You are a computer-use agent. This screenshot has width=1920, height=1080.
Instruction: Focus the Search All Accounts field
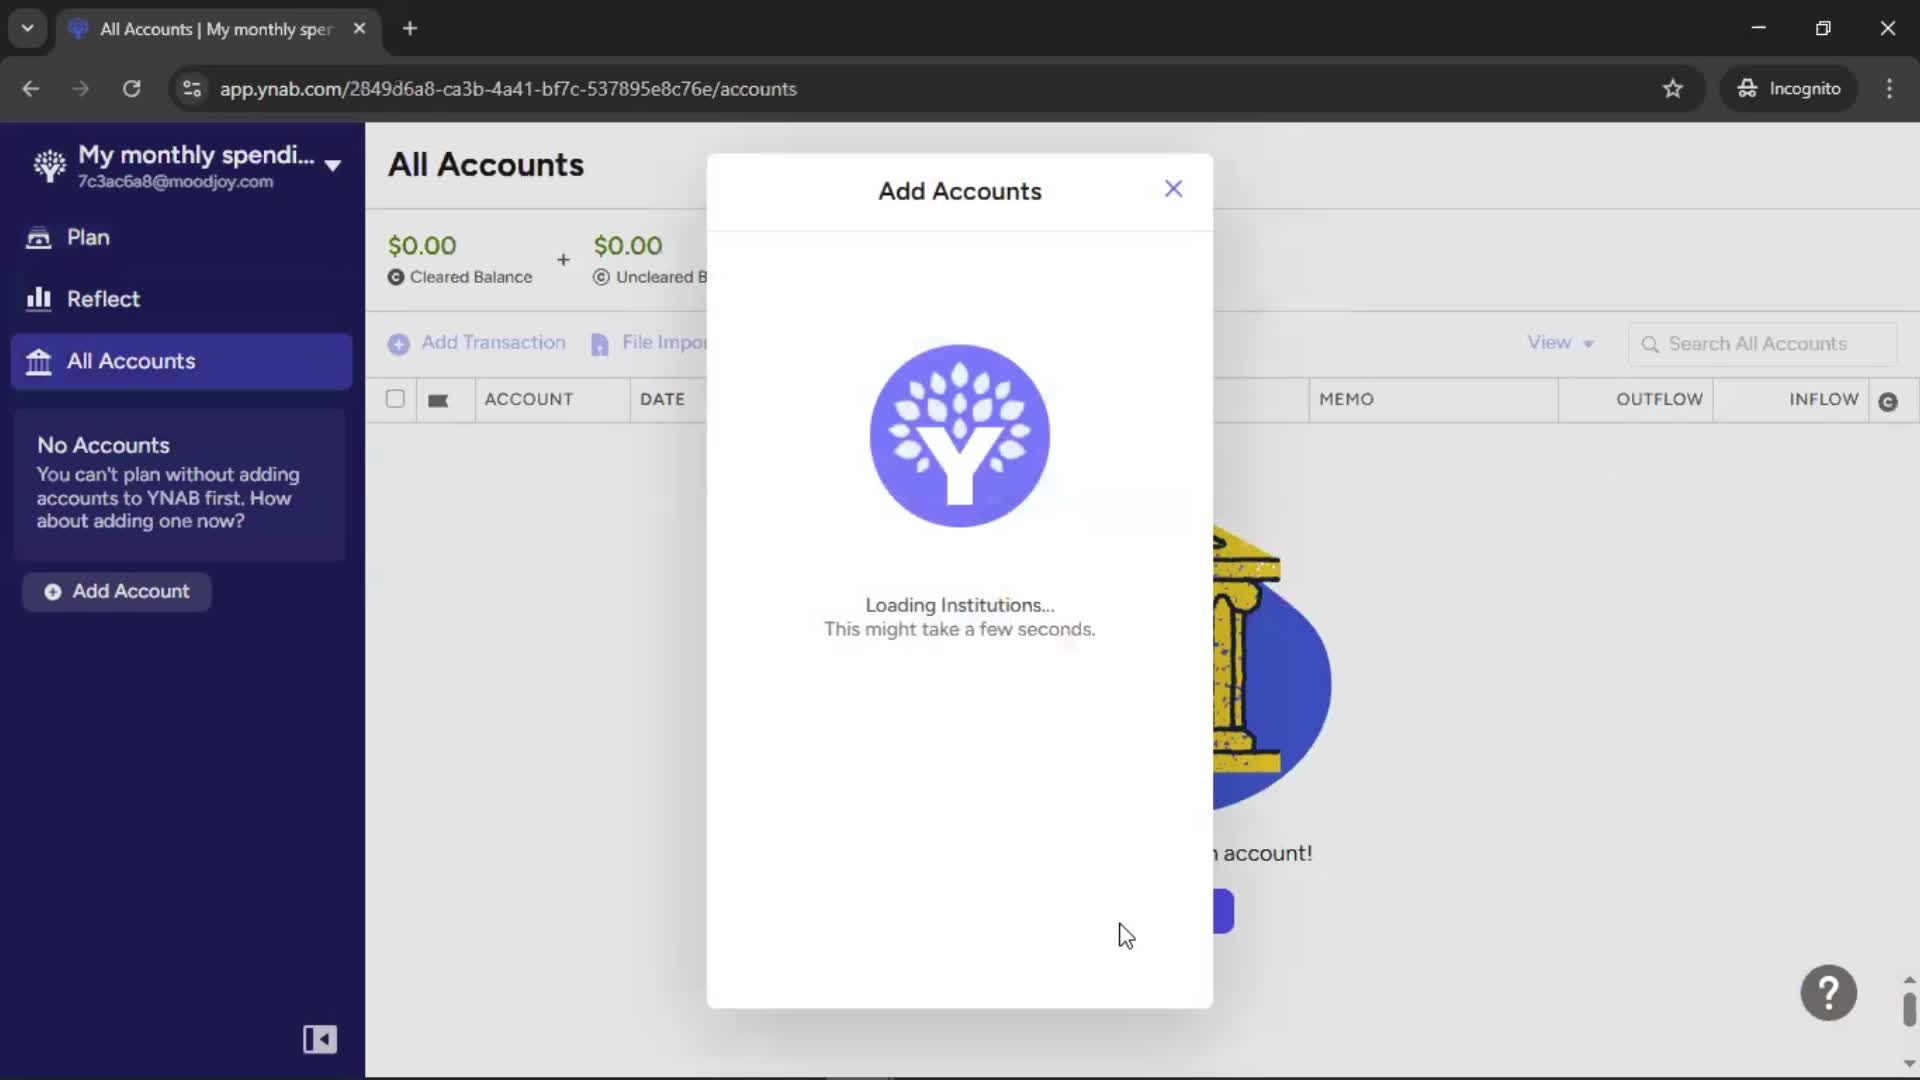[1762, 344]
